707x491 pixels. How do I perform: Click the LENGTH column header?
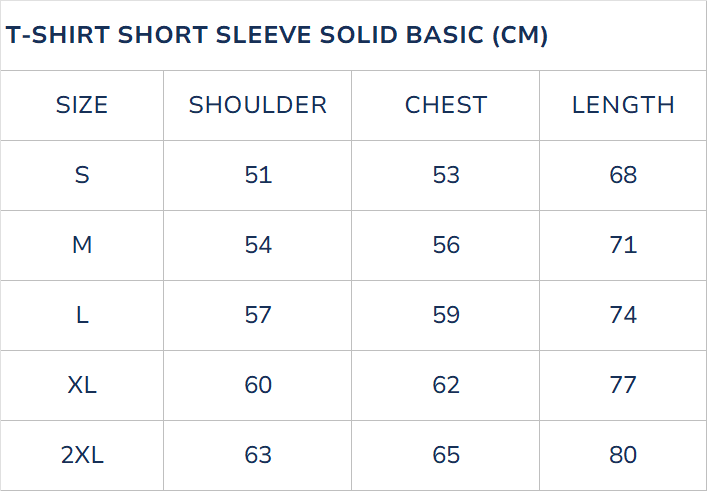623,105
